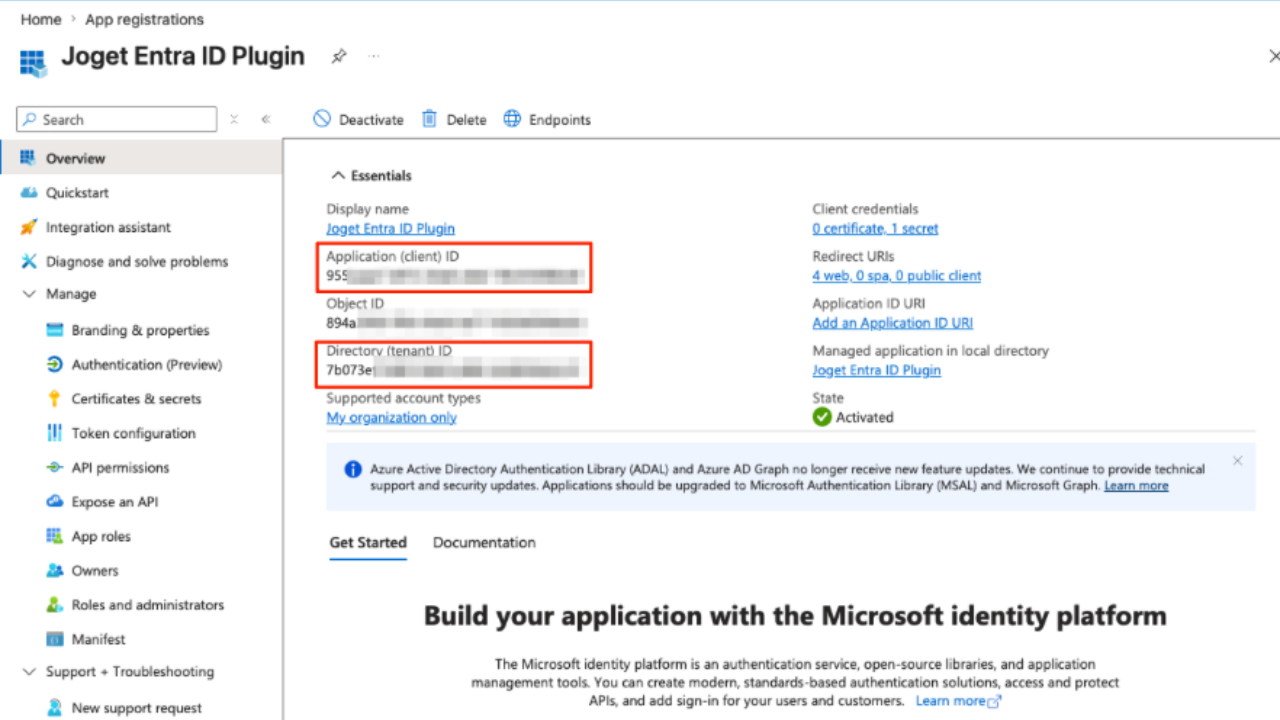Viewport: 1280px width, 720px height.
Task: Open Roles and administrators
Action: [148, 605]
